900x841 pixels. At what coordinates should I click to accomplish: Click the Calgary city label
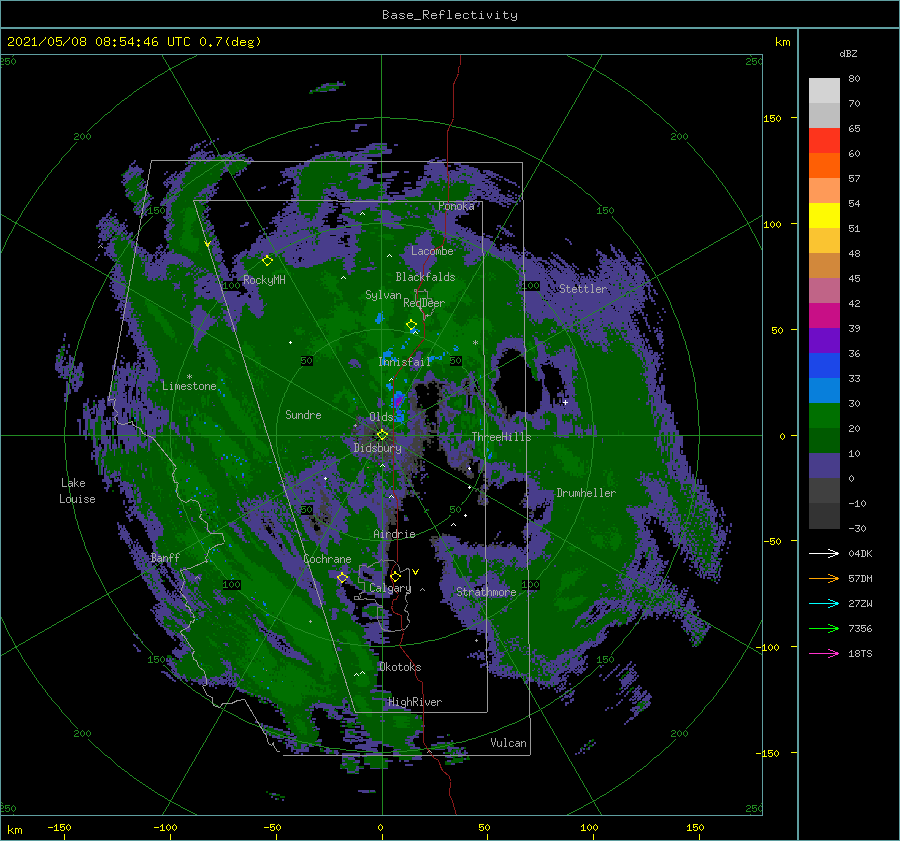tap(390, 588)
